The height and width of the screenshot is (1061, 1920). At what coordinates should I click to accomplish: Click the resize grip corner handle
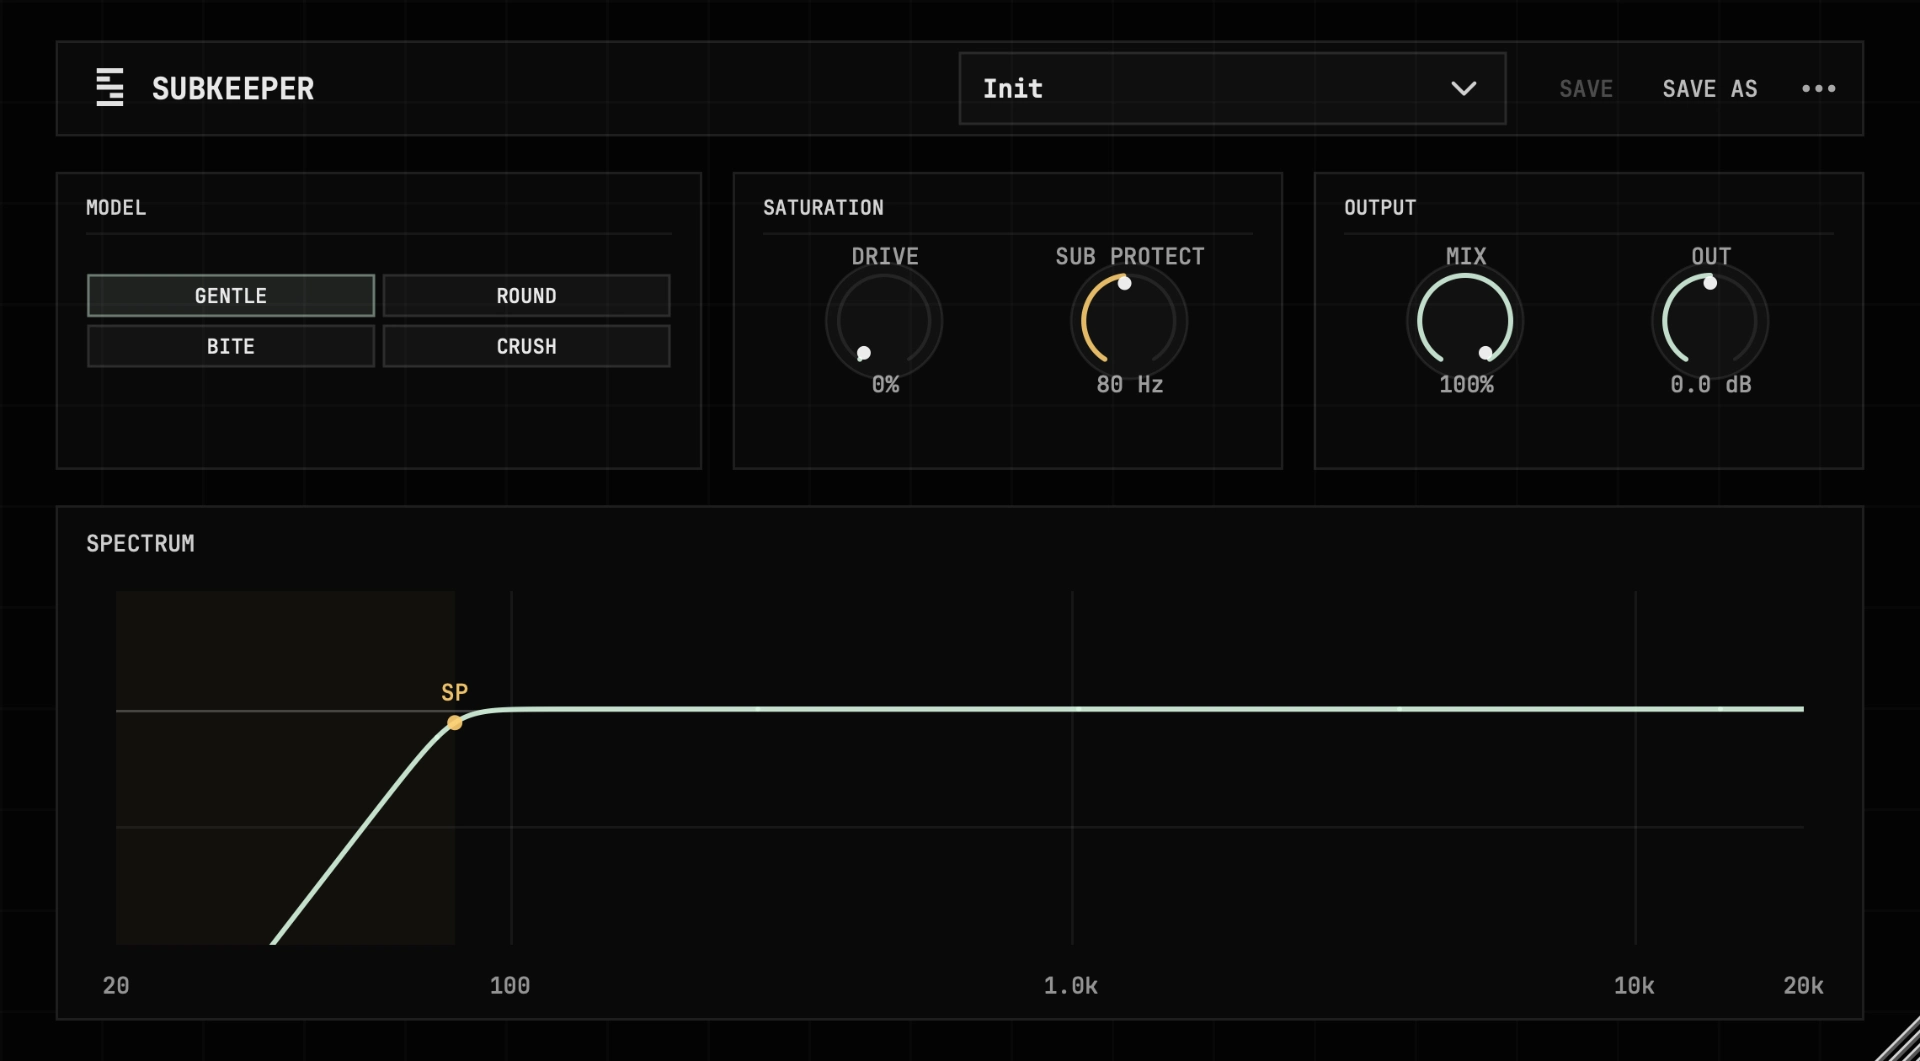pos(1898,1040)
